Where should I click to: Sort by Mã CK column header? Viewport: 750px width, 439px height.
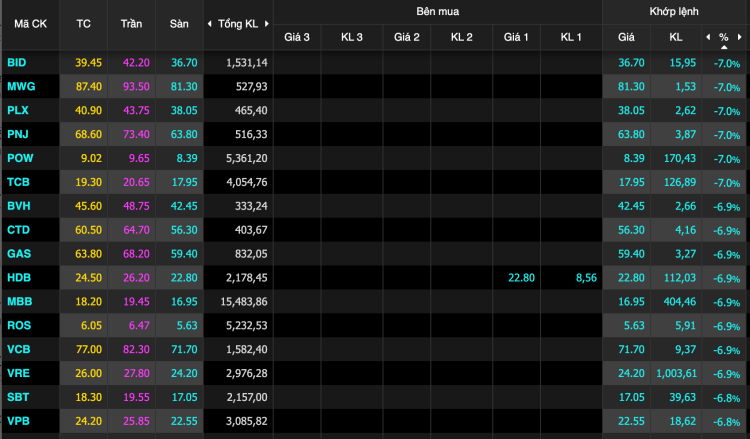pyautogui.click(x=31, y=24)
